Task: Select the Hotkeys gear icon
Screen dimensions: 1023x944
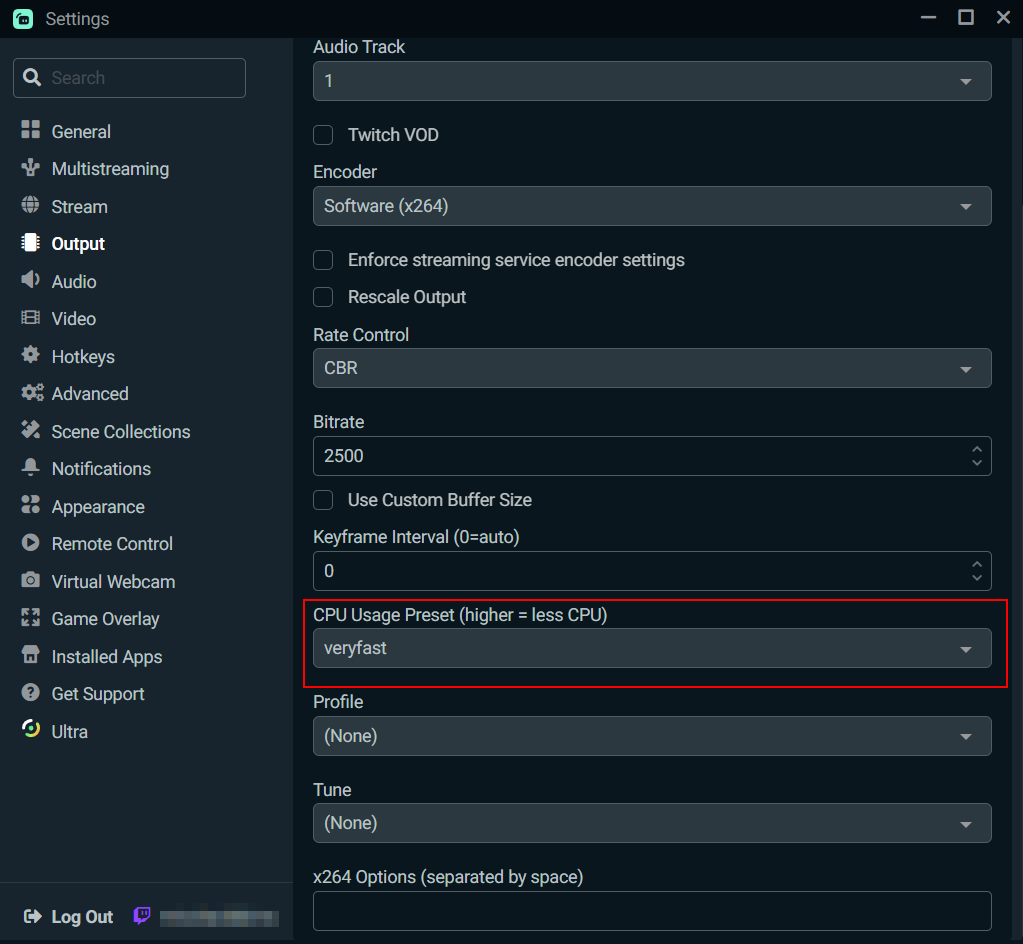Action: (31, 356)
